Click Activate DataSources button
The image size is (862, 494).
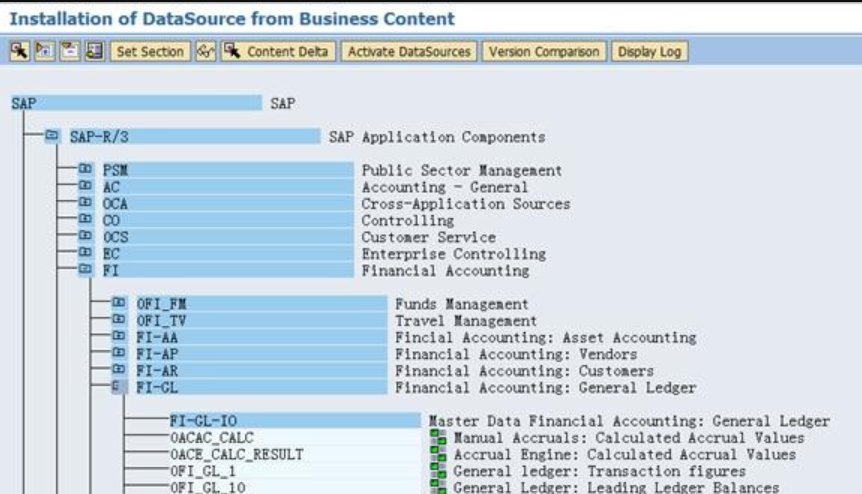coord(408,51)
